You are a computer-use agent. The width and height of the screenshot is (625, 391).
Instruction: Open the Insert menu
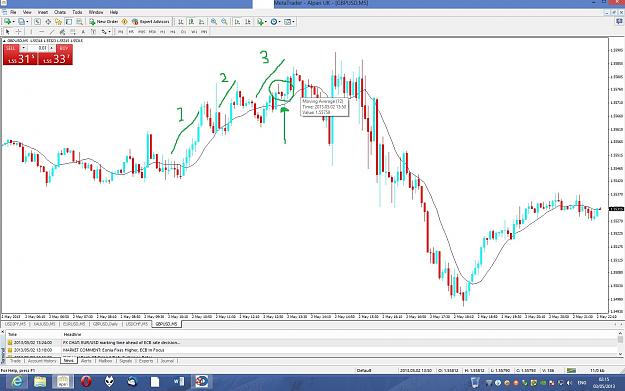pyautogui.click(x=43, y=12)
